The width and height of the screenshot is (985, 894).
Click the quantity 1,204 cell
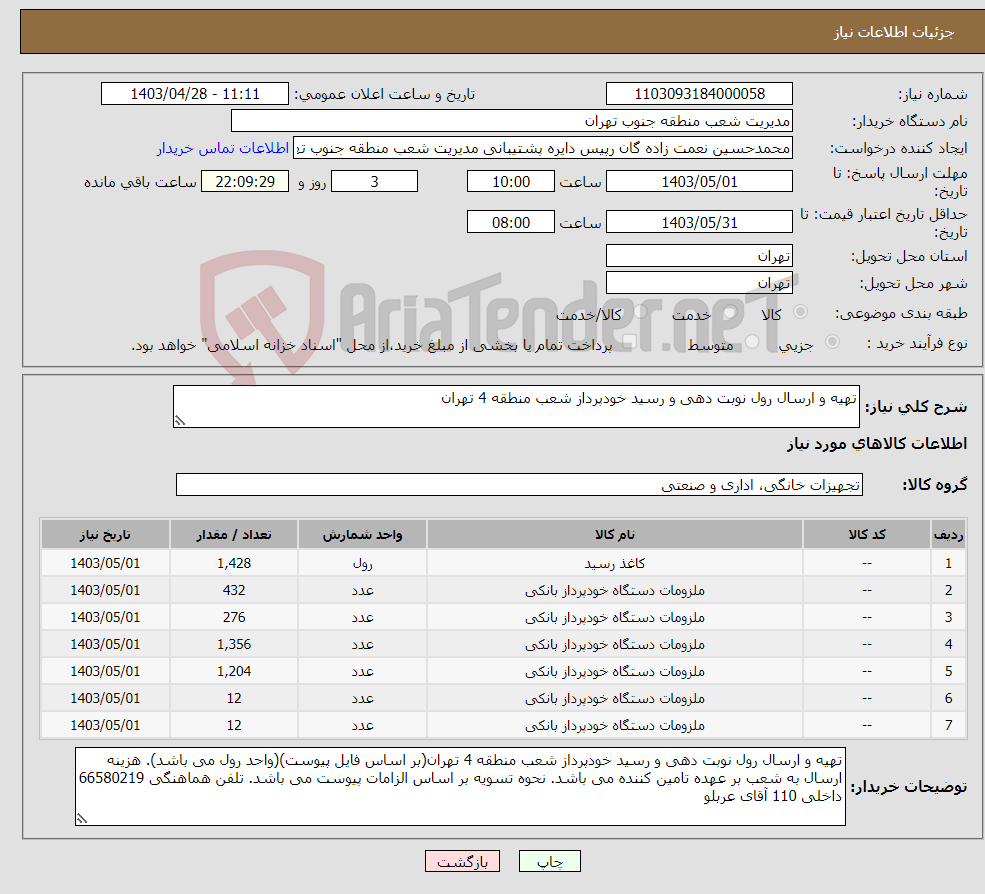[234, 672]
